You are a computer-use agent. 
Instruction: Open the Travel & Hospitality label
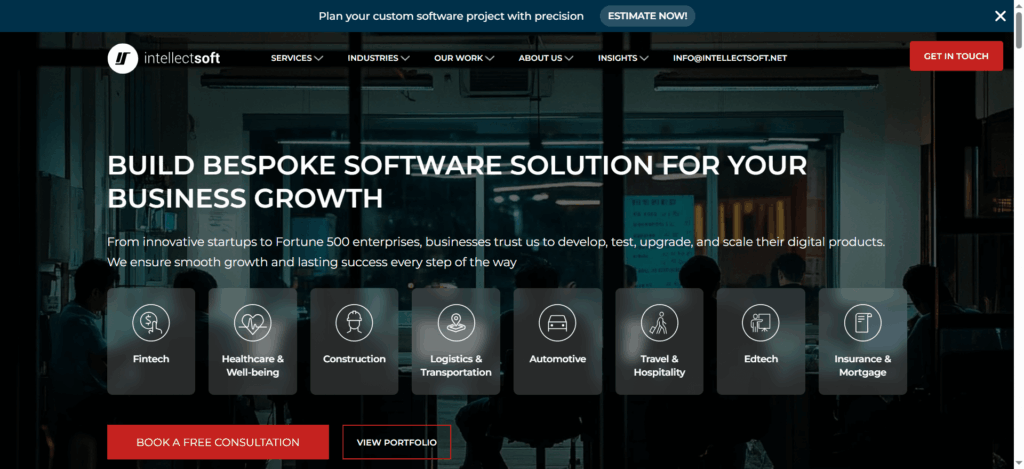coord(660,366)
